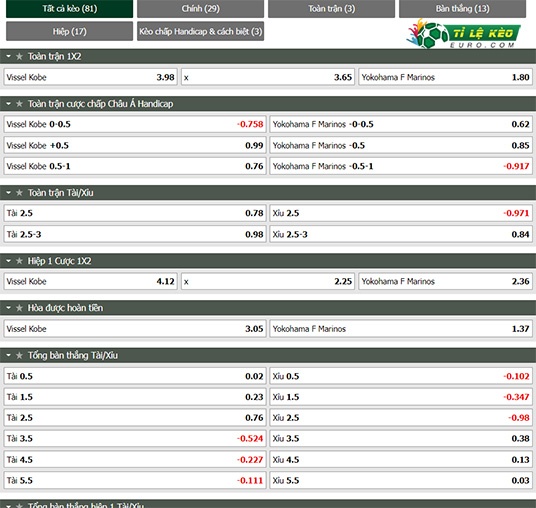This screenshot has width=536, height=508.
Task: Collapse the Toàn trận Tài/Xỉu section
Action: pyautogui.click(x=8, y=193)
